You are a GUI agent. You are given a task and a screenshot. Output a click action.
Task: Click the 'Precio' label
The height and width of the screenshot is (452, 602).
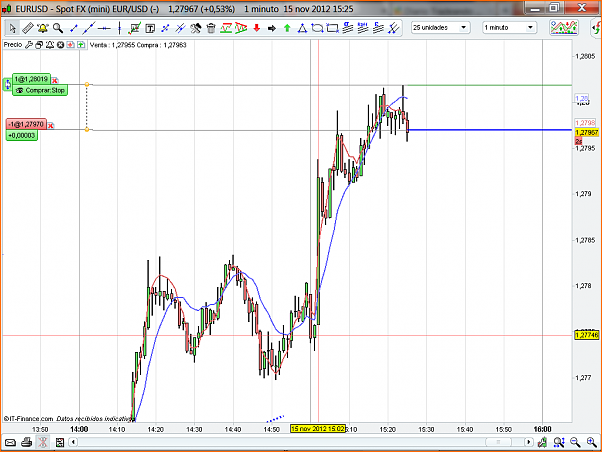click(13, 45)
